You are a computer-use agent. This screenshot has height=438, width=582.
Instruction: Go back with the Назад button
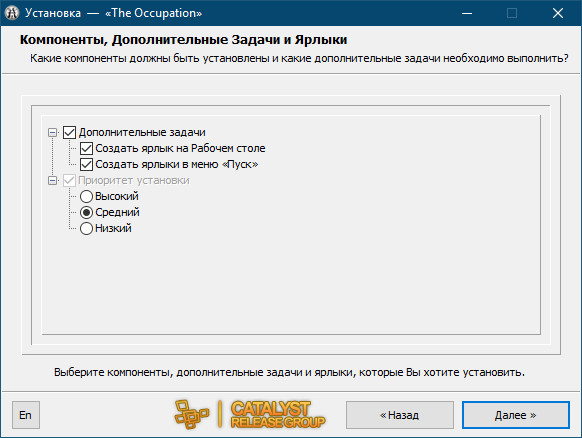click(400, 415)
